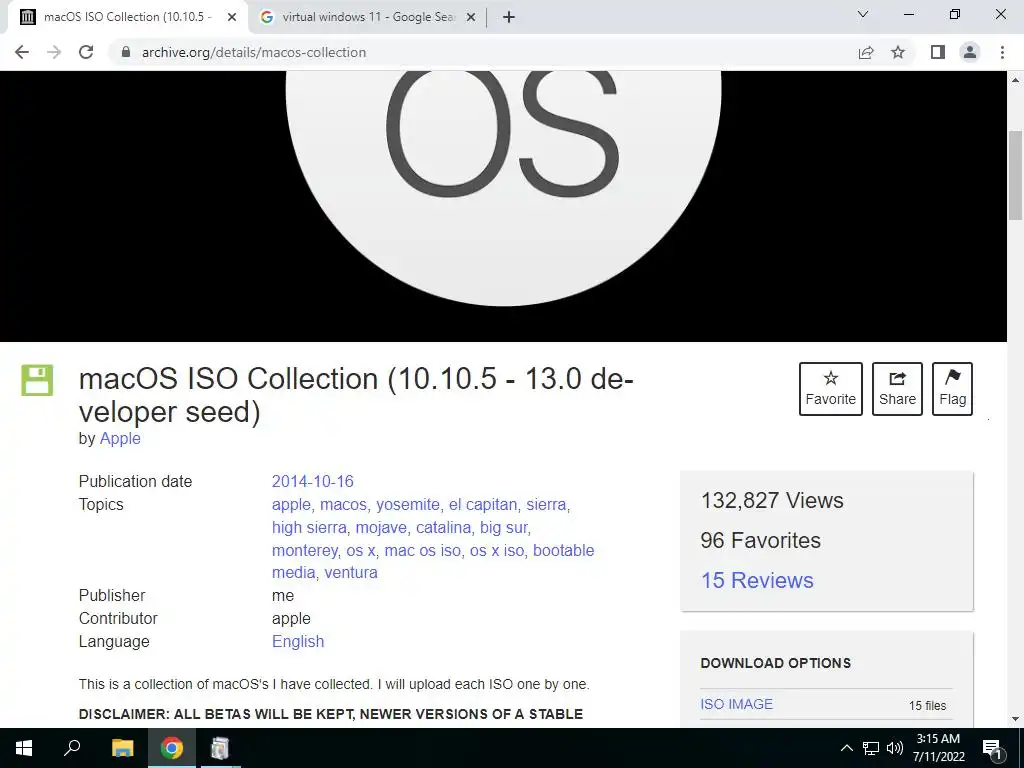Reload the current page
This screenshot has height=768, width=1024.
[86, 52]
